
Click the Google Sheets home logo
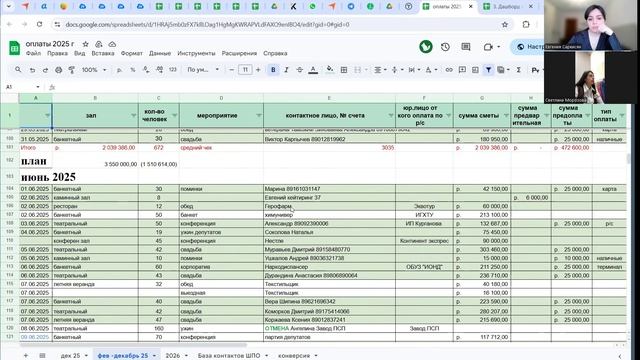tap(14, 48)
